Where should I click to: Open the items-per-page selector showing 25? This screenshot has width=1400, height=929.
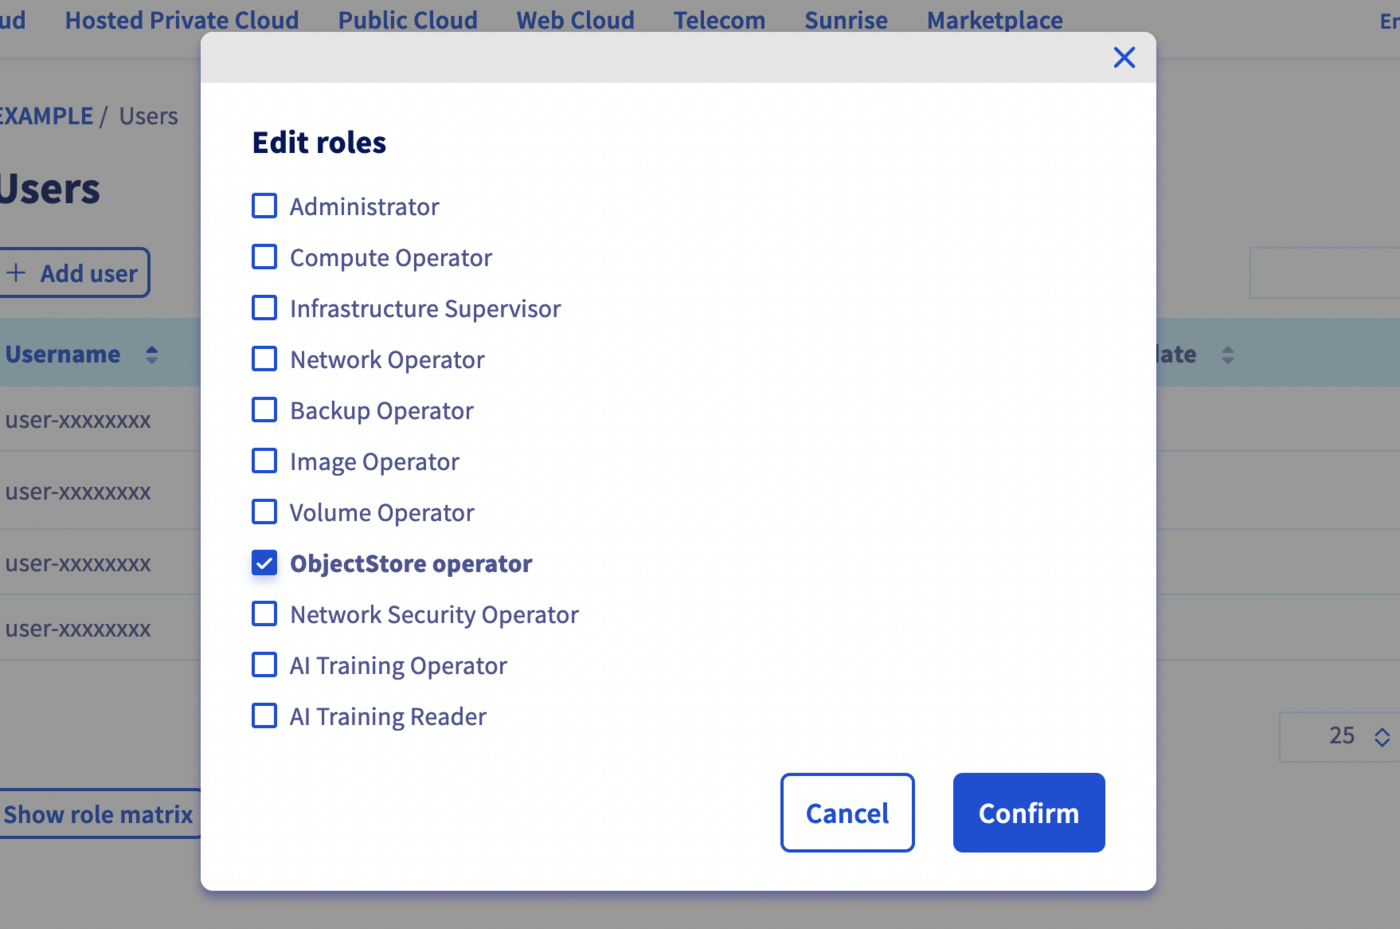(1345, 736)
